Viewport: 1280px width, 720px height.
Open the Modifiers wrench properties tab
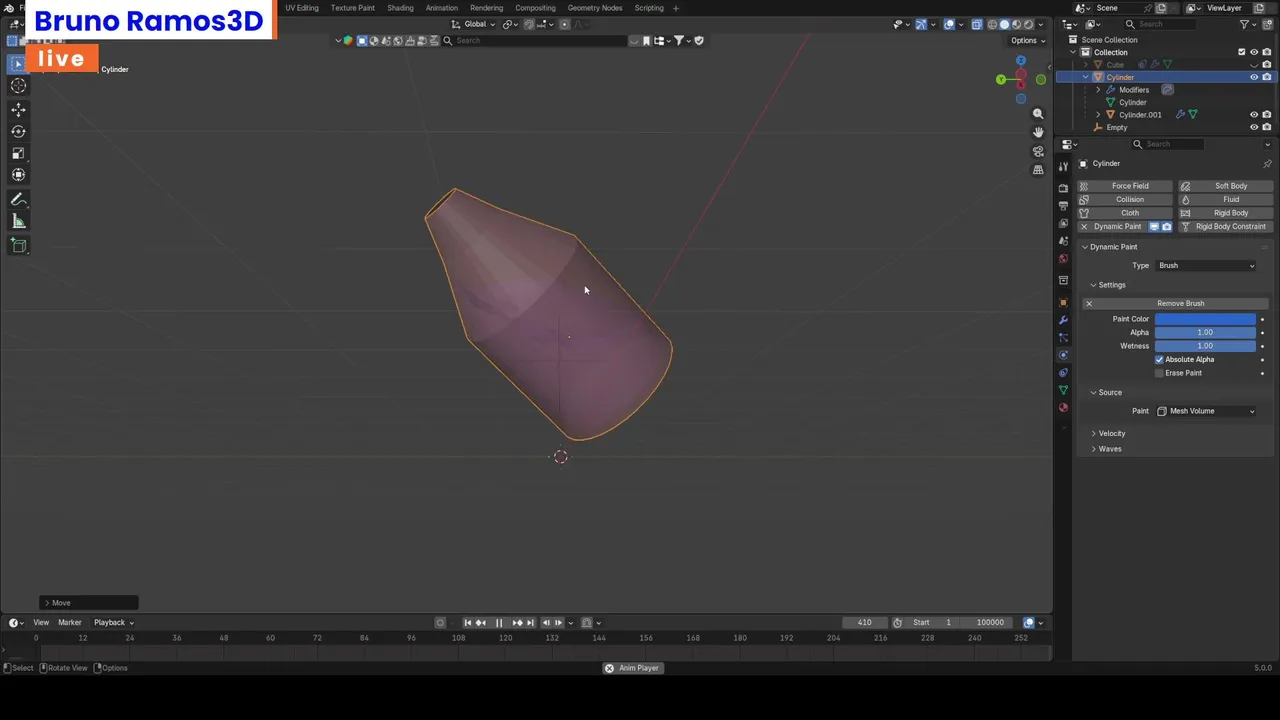pos(1063,320)
